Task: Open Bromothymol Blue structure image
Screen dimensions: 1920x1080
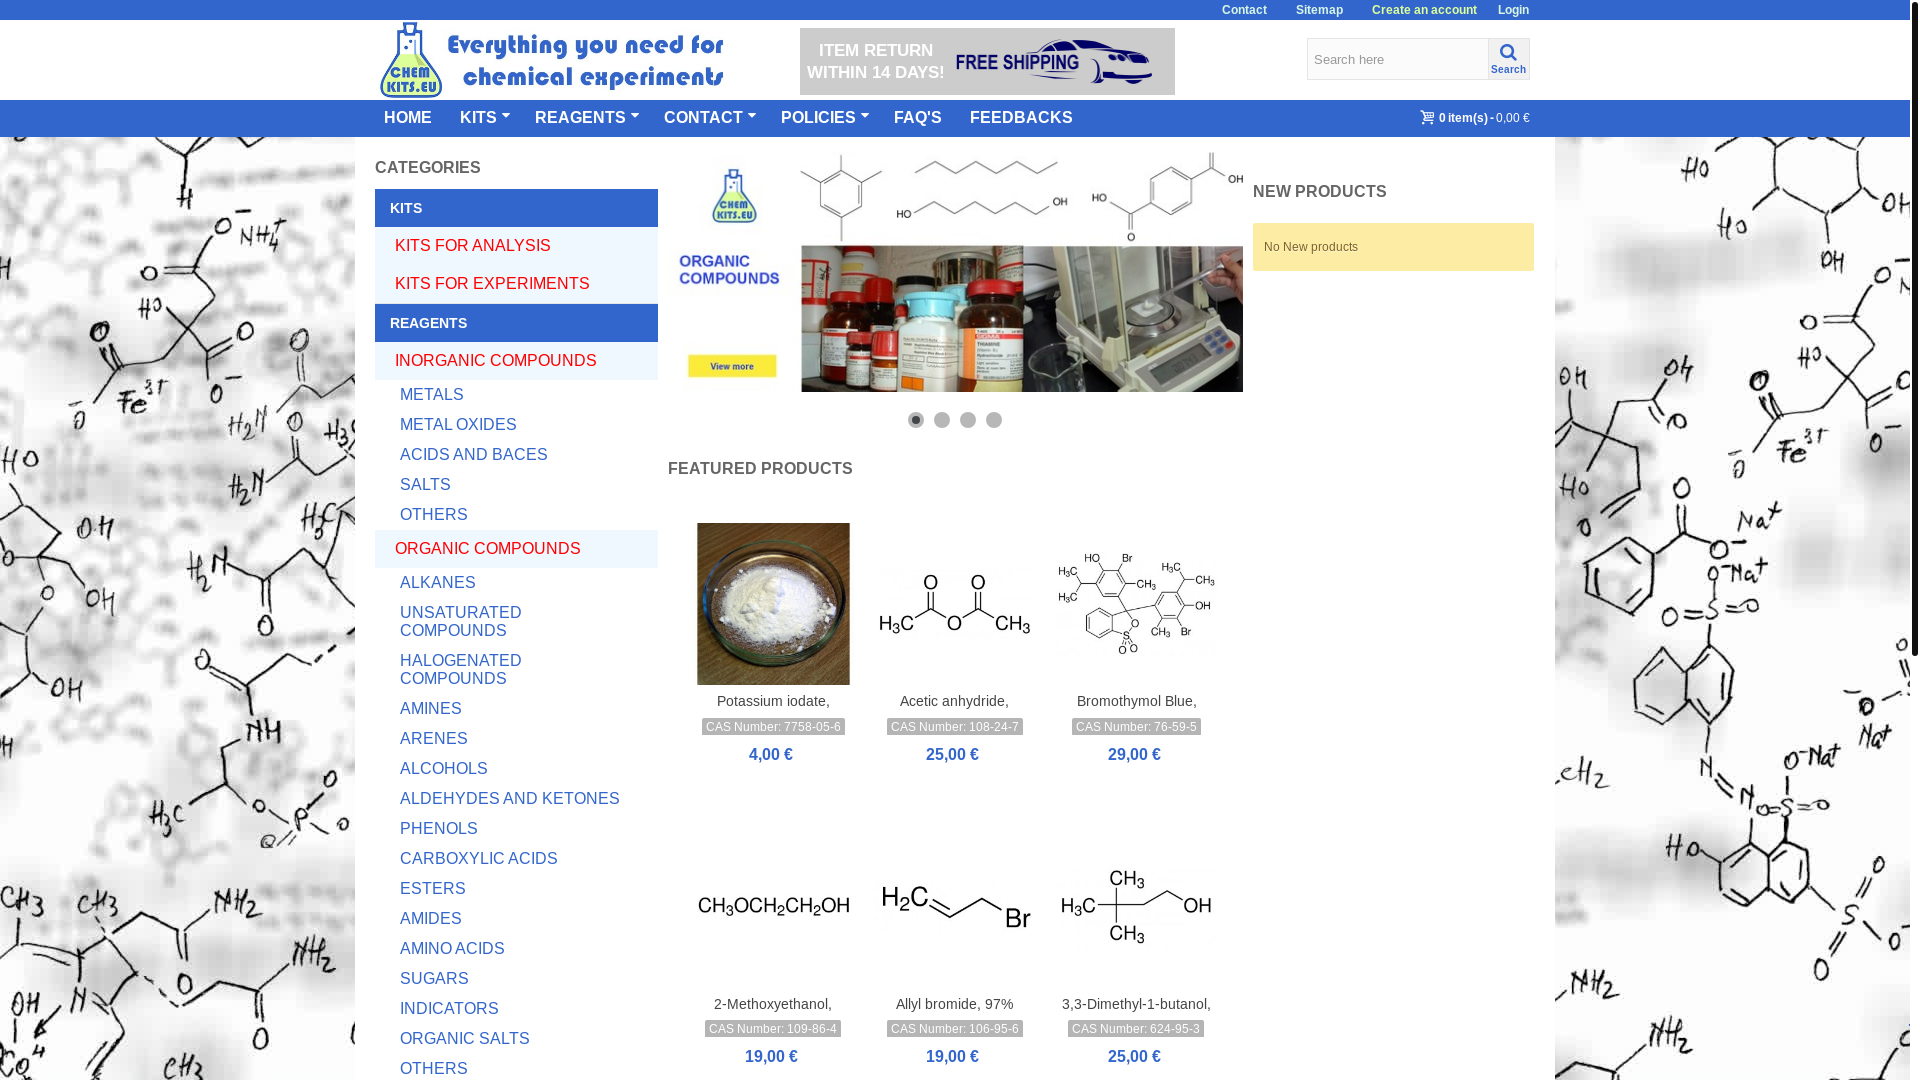Action: 1136,604
